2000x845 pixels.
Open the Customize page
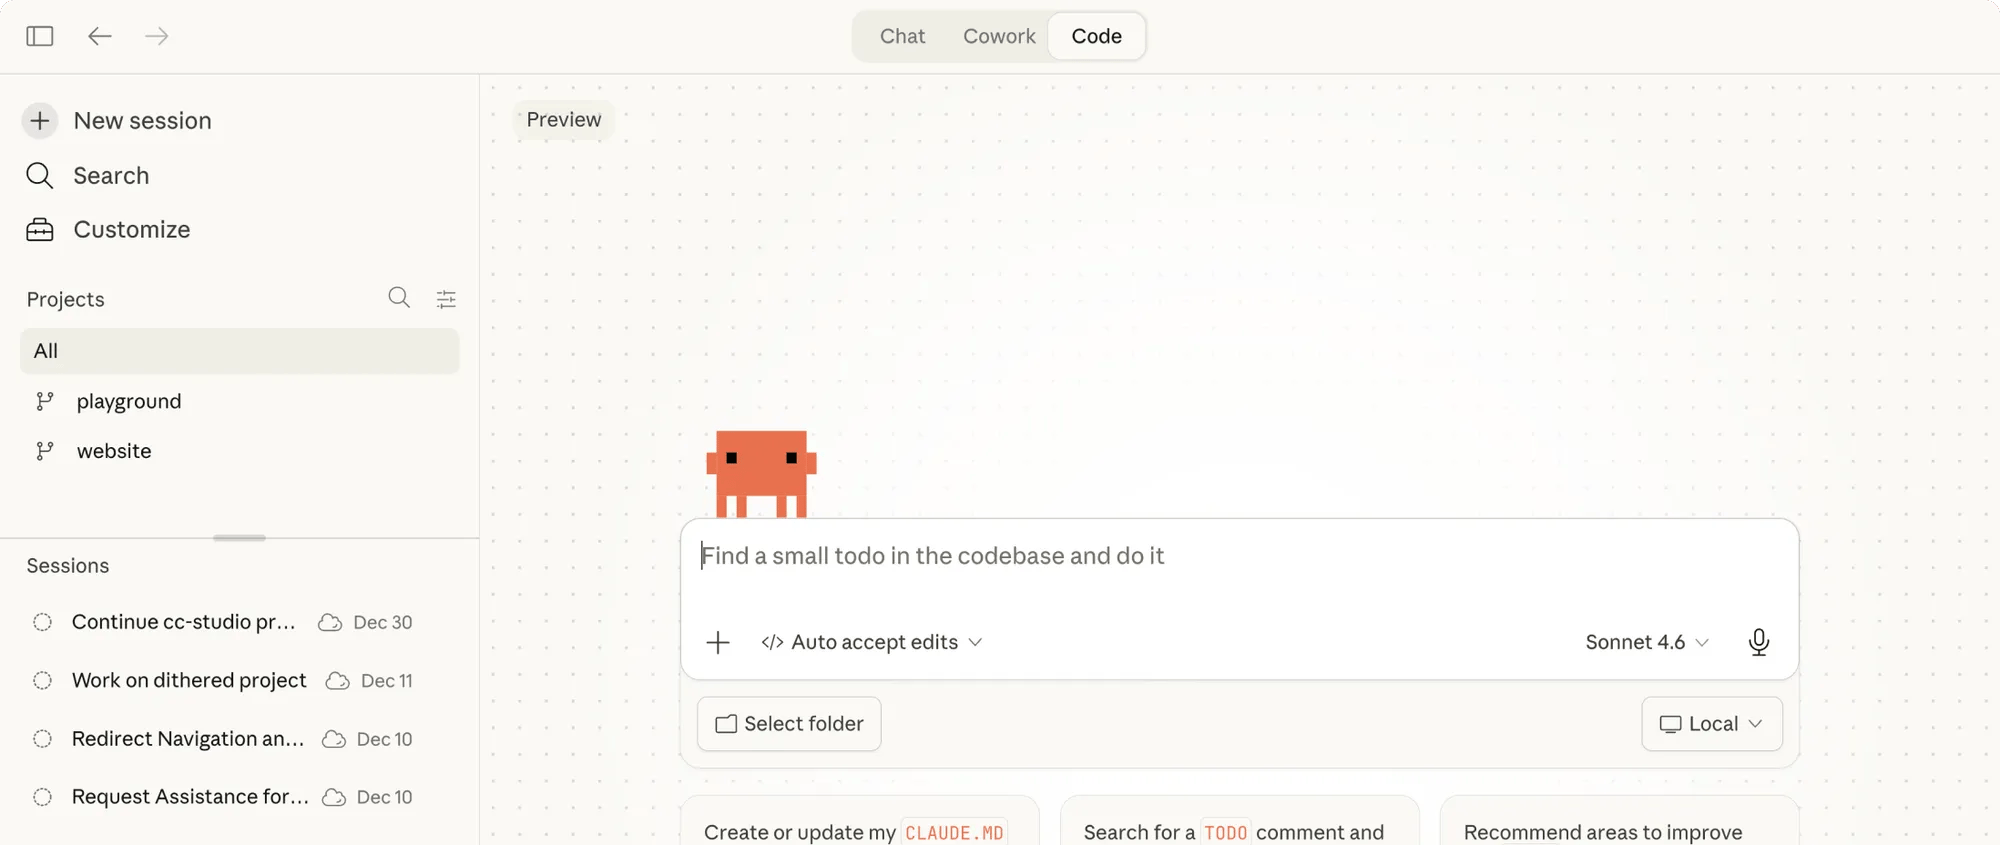[131, 230]
